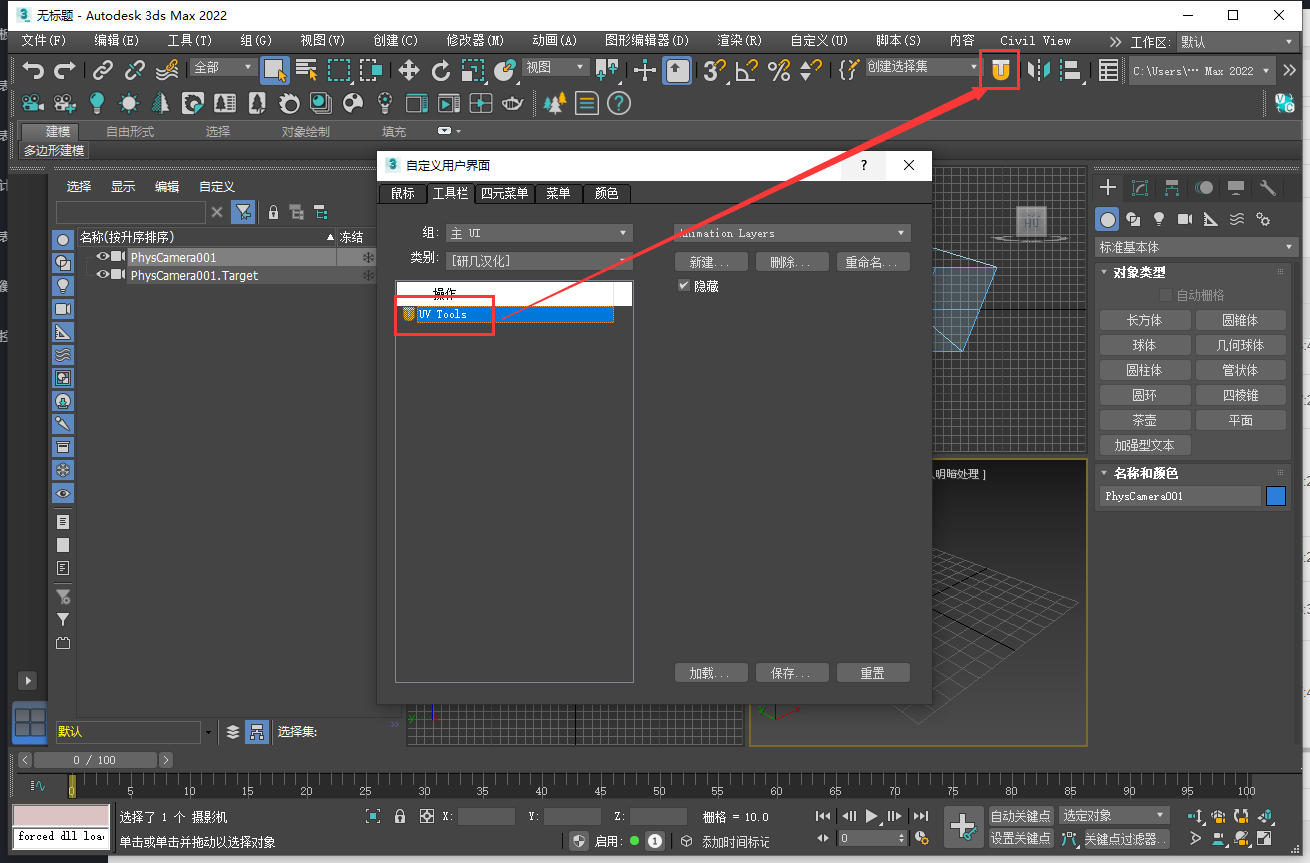
Task: Toggle the 自动关键点 auto key button
Action: pos(1021,816)
